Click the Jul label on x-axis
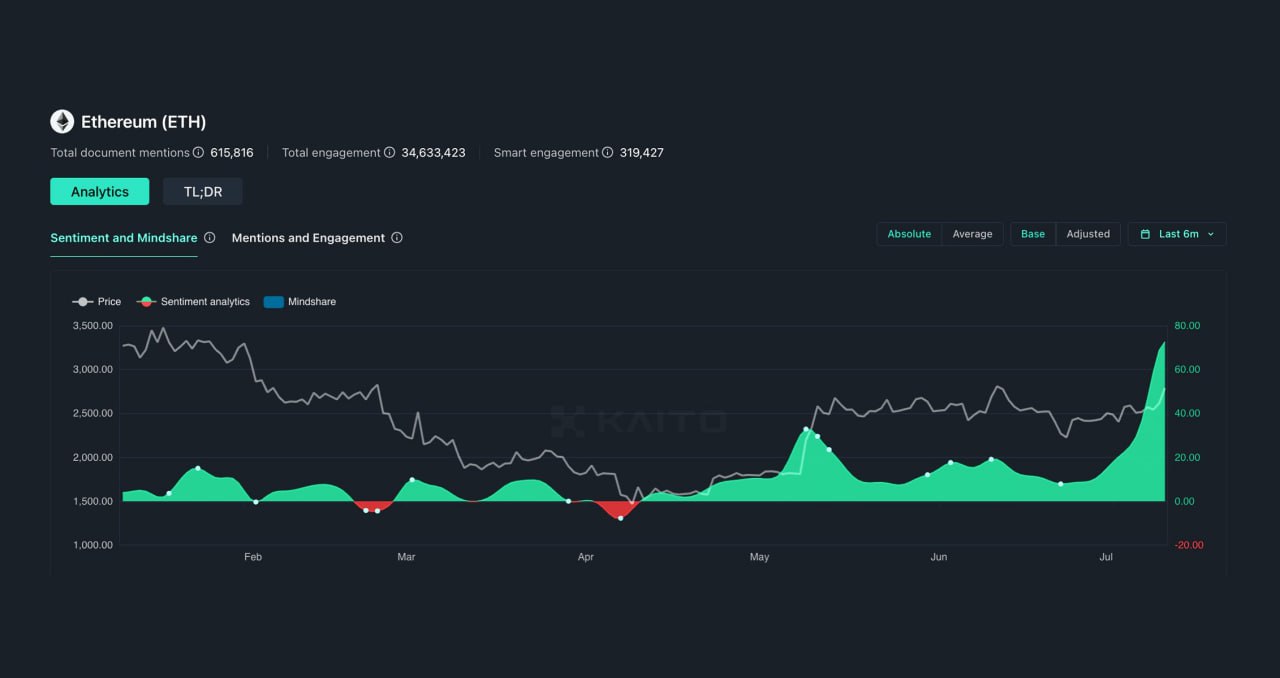Viewport: 1280px width, 678px height. (x=1106, y=557)
